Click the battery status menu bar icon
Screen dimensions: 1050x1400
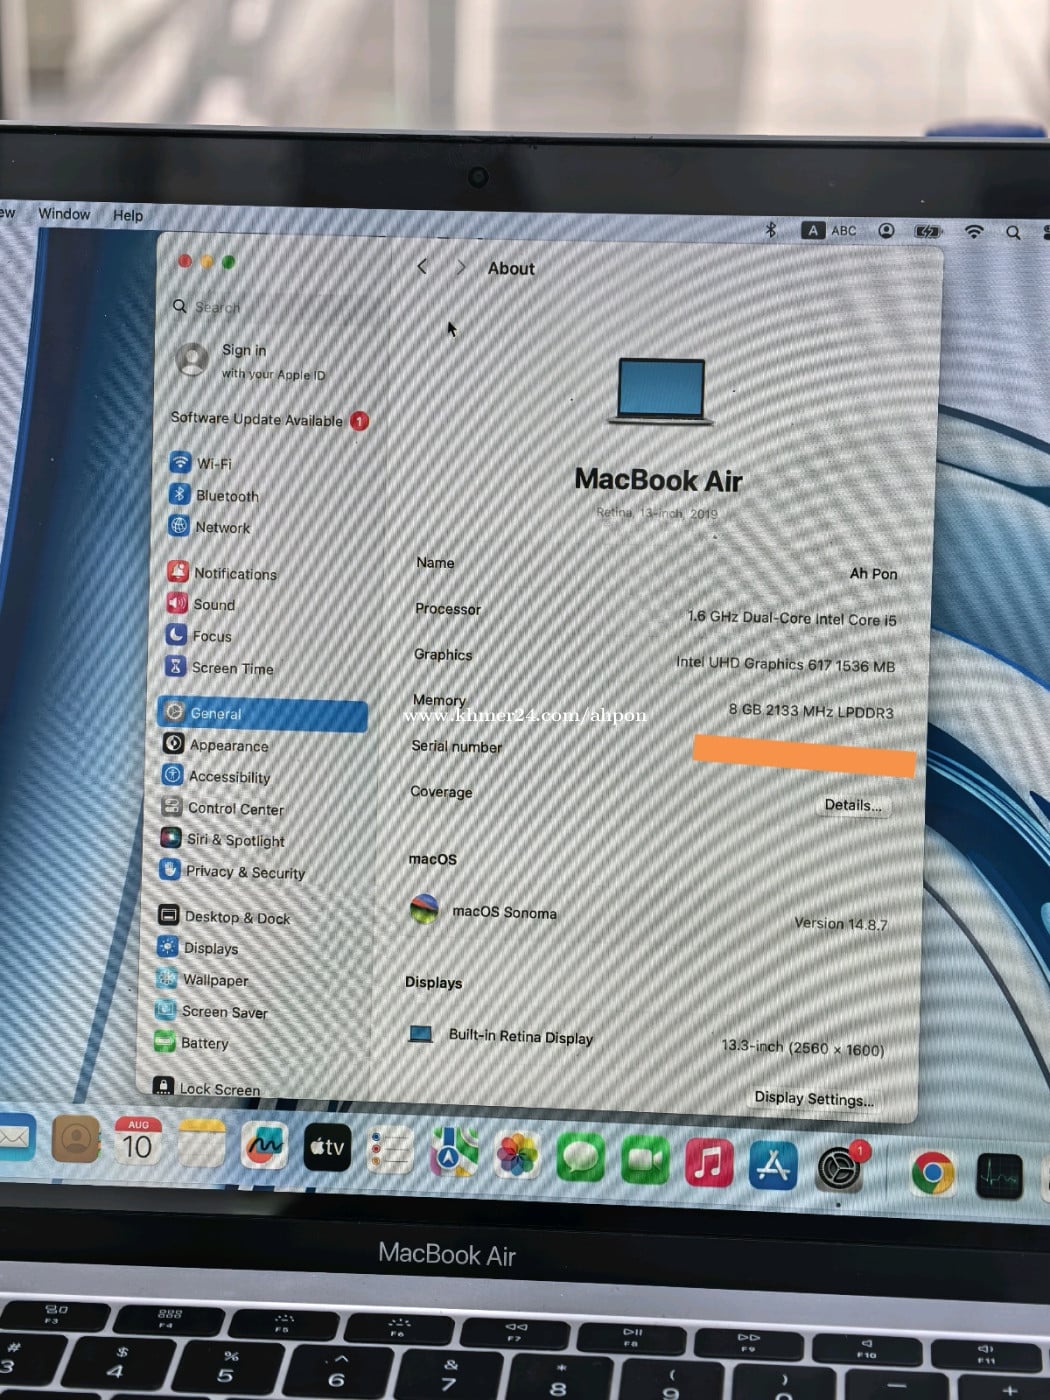[x=928, y=231]
